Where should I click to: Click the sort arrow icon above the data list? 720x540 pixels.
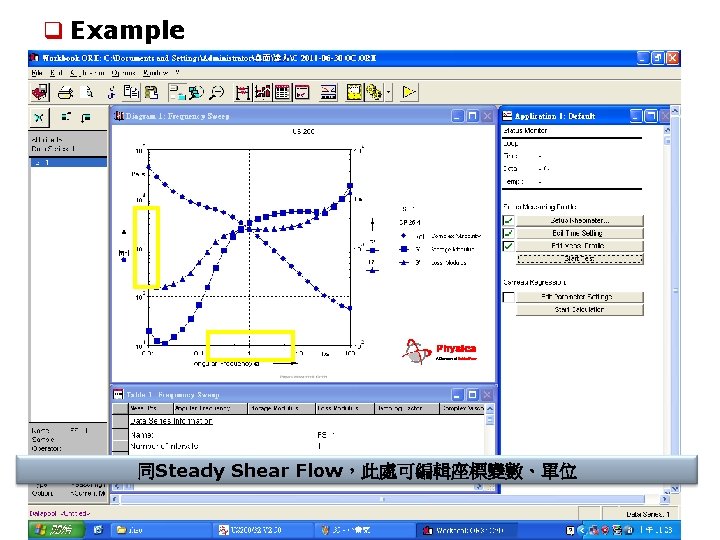pos(86,118)
